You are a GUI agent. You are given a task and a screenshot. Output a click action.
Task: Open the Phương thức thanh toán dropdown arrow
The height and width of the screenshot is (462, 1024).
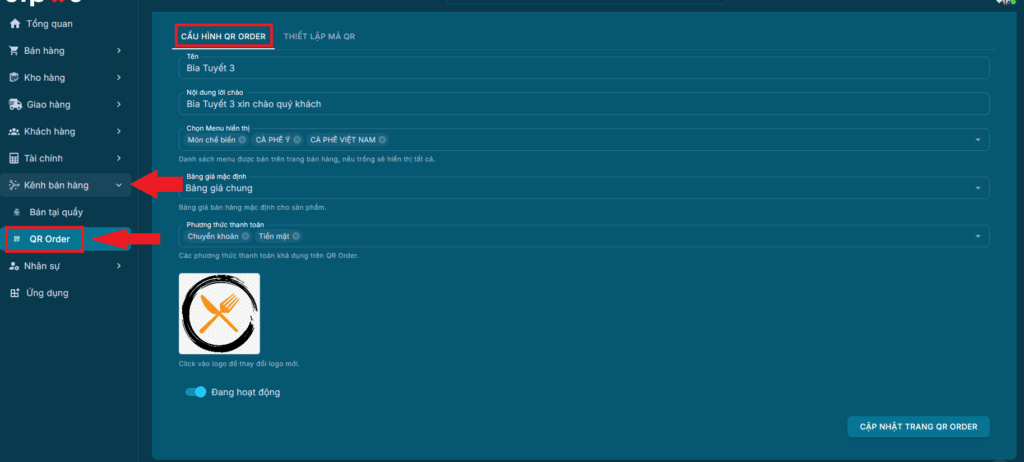(976, 237)
